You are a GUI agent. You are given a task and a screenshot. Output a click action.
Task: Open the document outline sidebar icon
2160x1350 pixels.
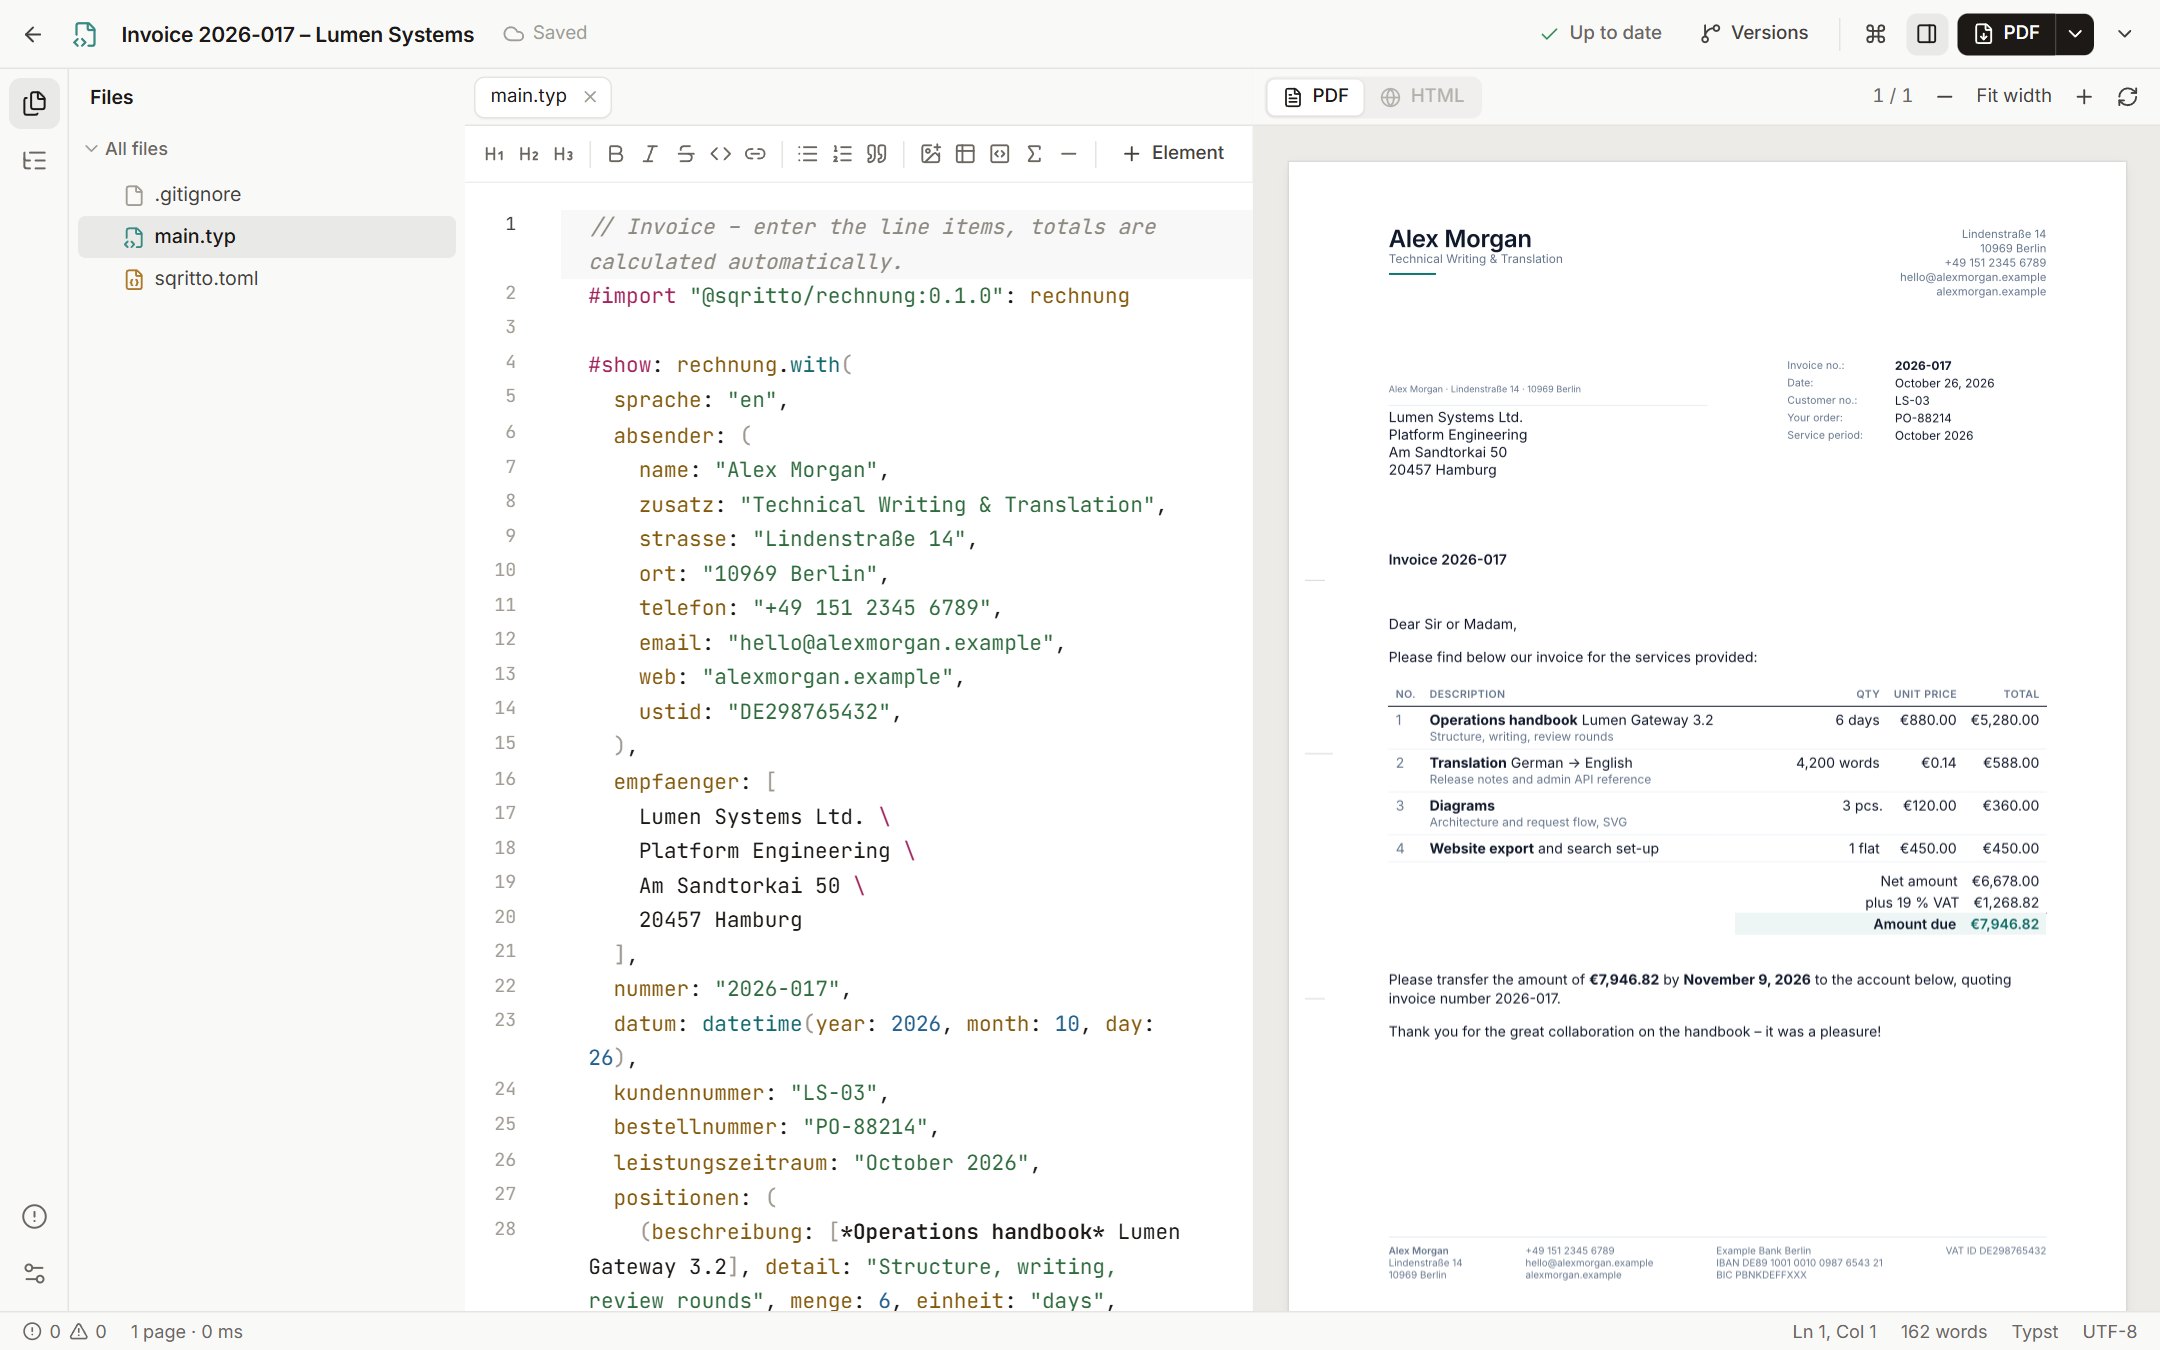pyautogui.click(x=34, y=160)
